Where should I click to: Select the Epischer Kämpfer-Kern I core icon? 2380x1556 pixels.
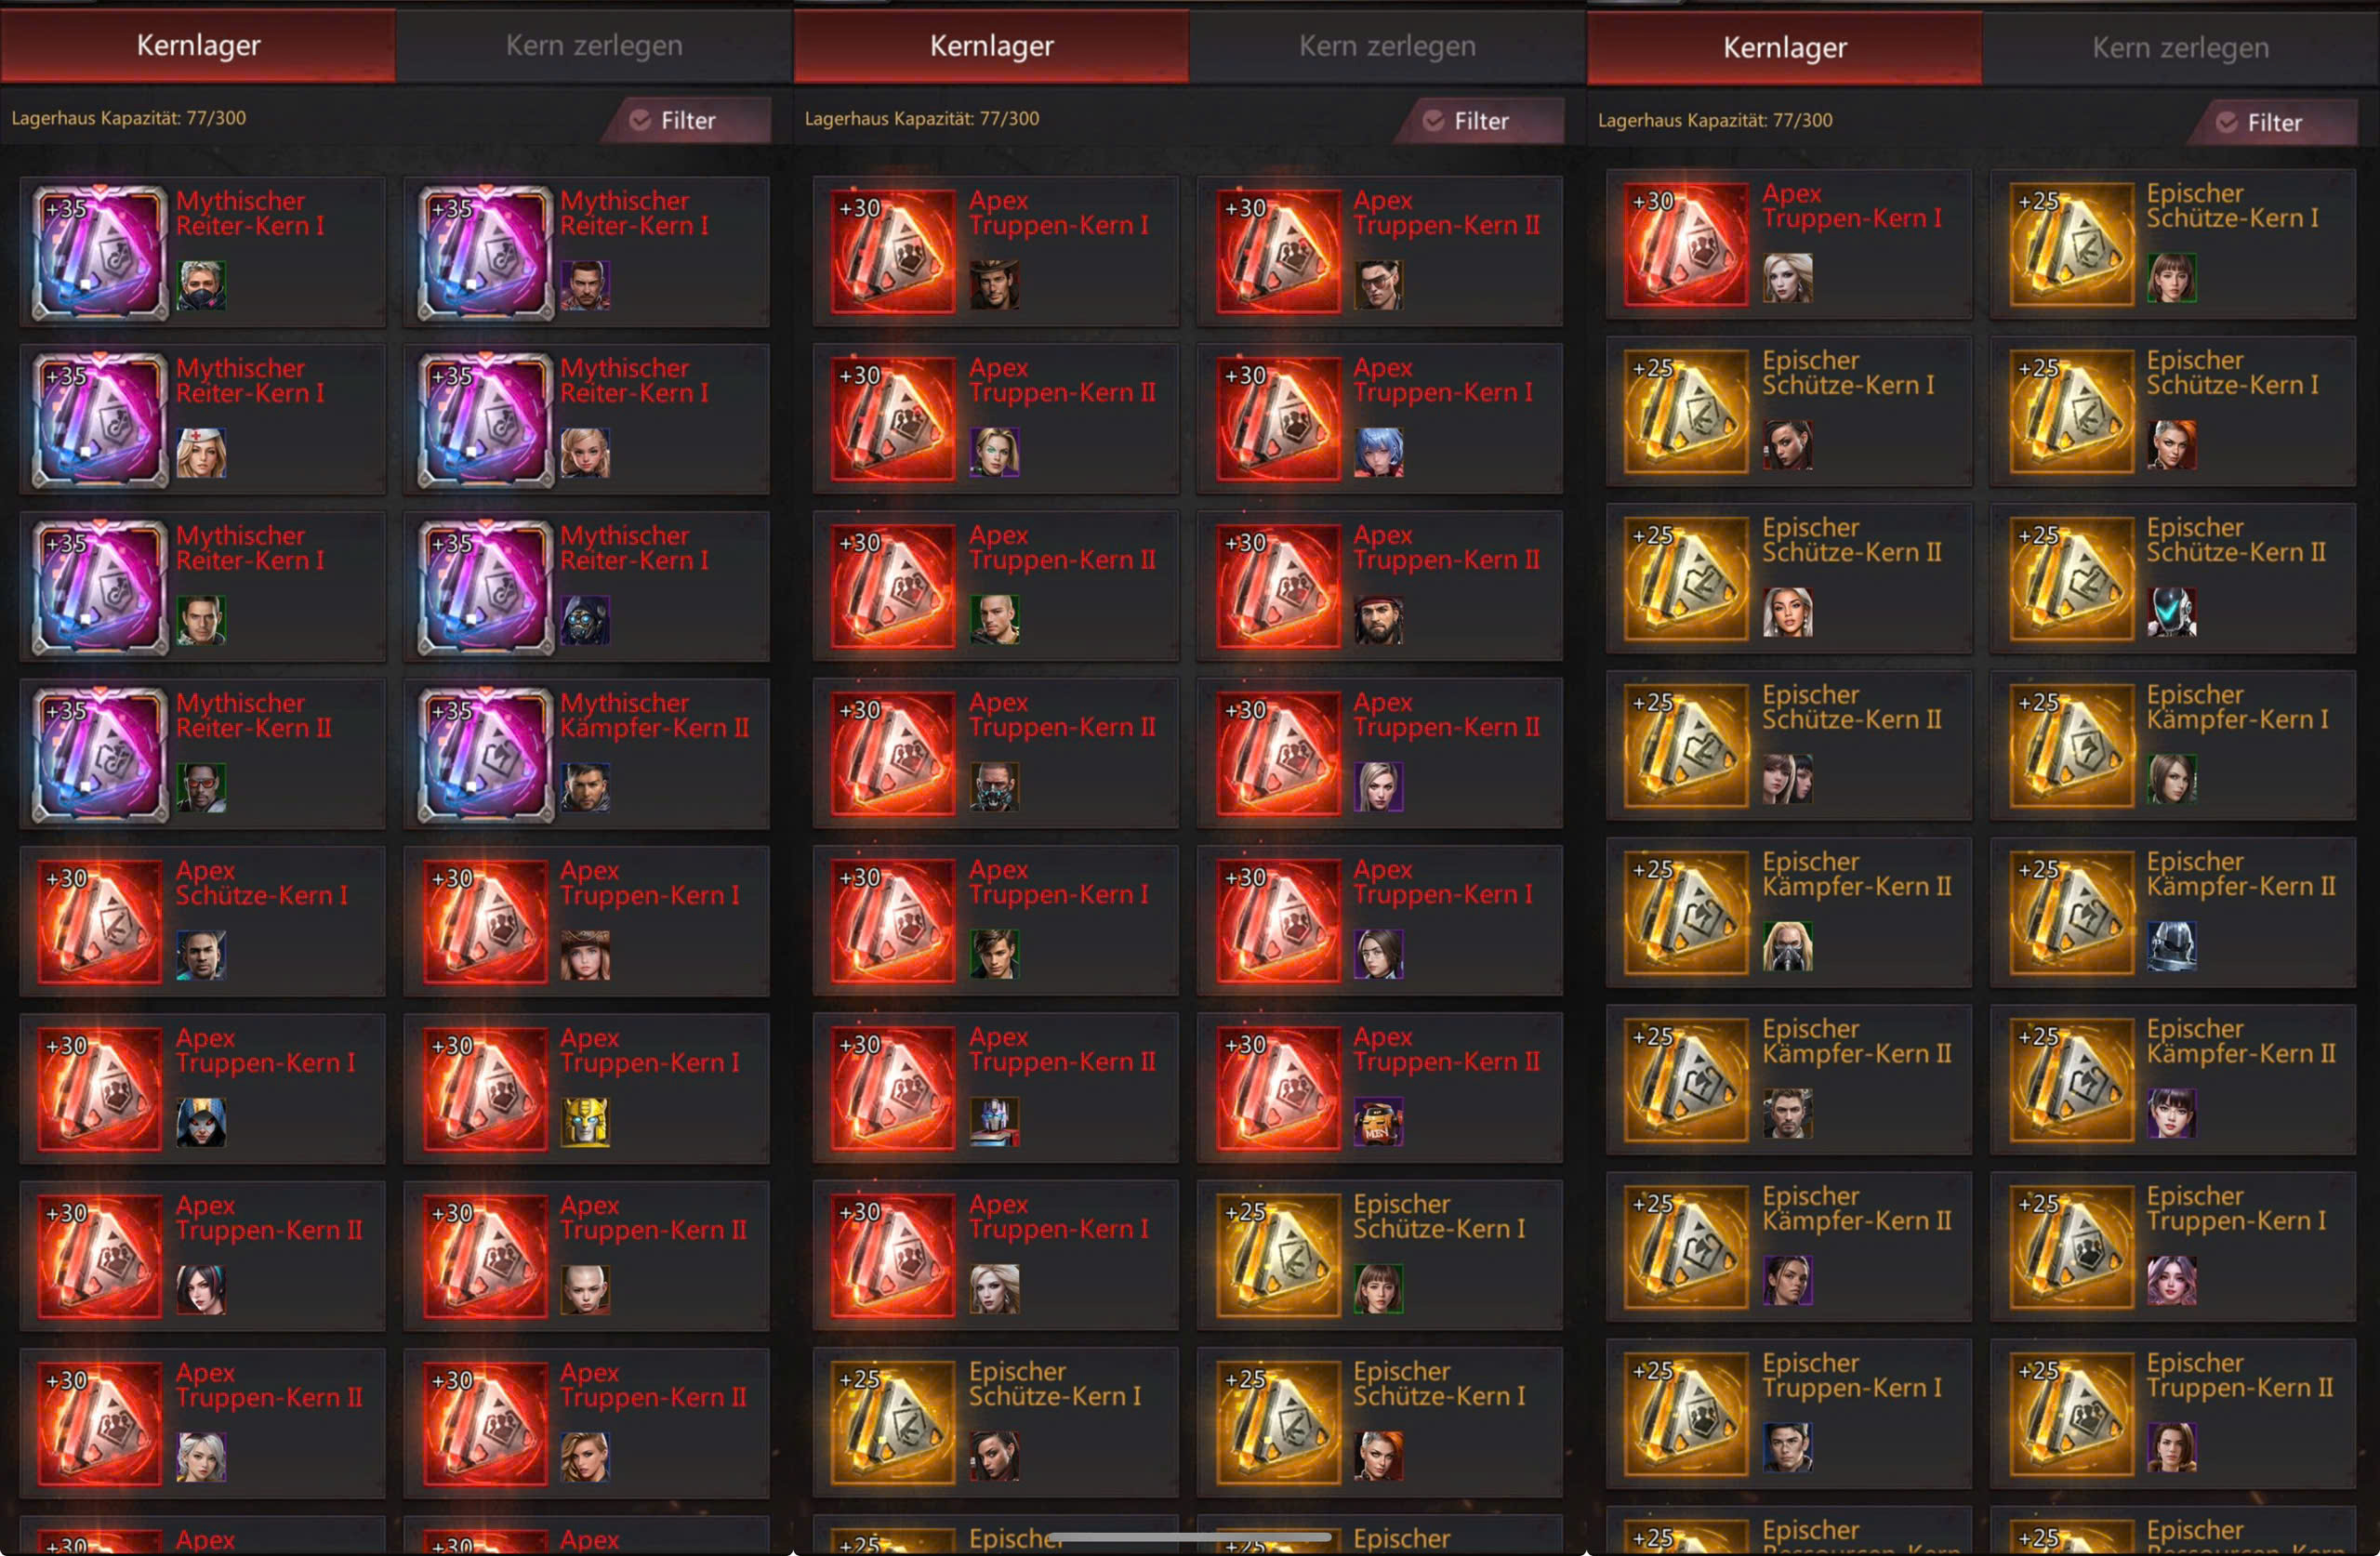click(2071, 746)
